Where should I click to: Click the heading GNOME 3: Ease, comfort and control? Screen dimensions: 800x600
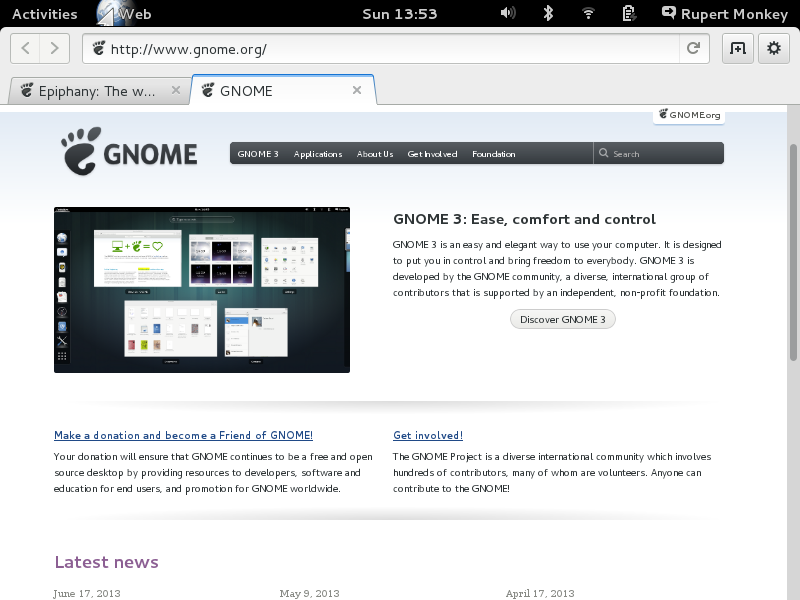tap(524, 219)
